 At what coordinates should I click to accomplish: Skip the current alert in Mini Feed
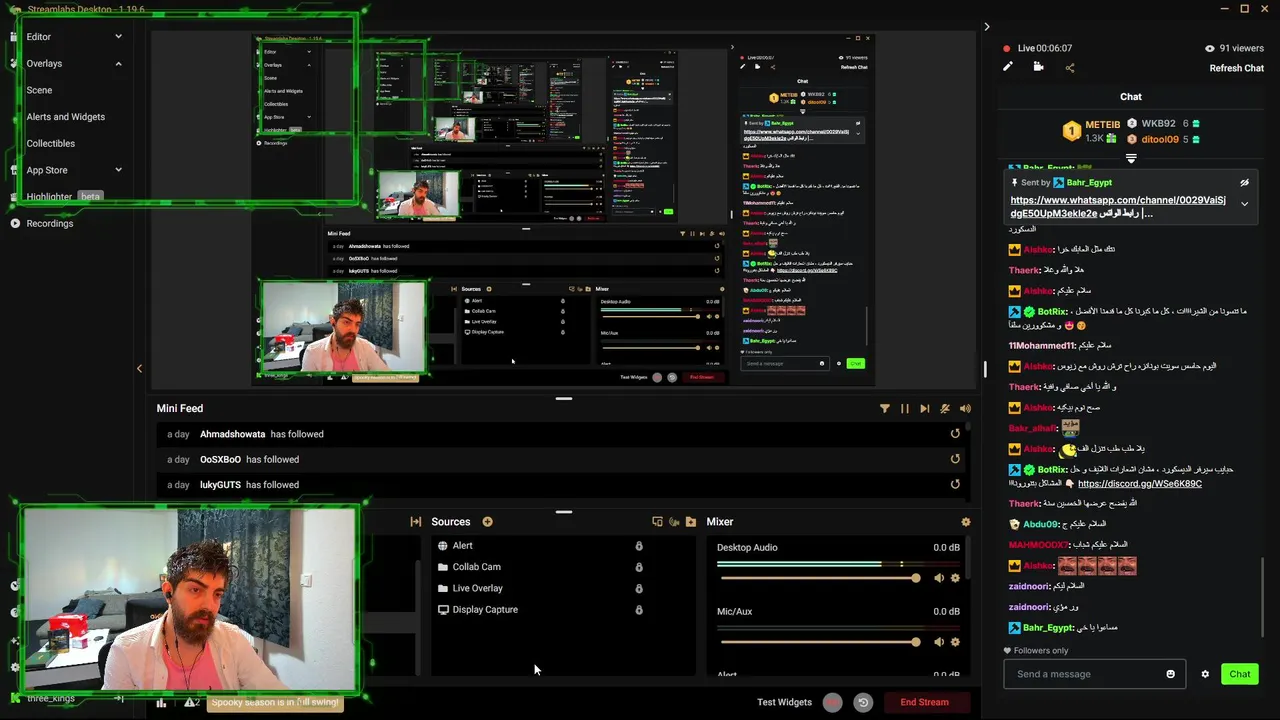tap(925, 408)
